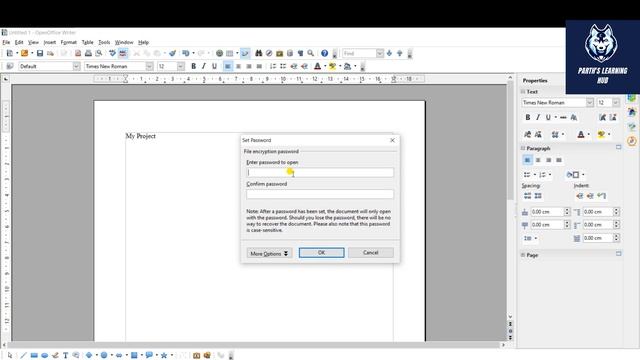Collapse the Paragraph section in sidebar
This screenshot has height=360, width=640.
(x=523, y=148)
